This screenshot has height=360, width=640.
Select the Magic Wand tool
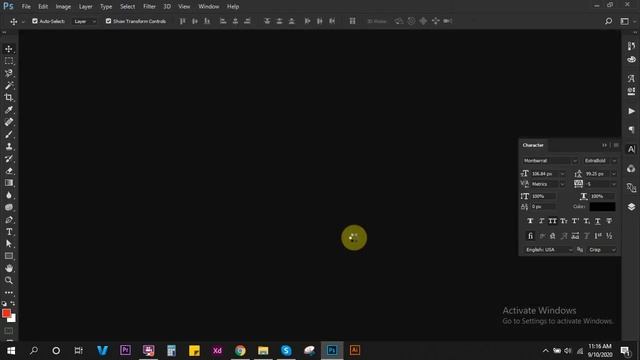tap(9, 85)
